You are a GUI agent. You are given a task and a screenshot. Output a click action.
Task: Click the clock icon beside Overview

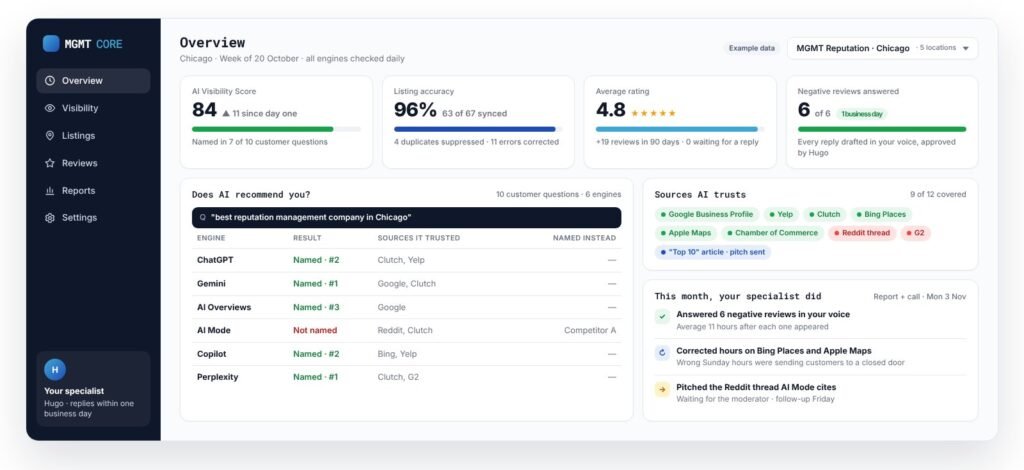pyautogui.click(x=50, y=81)
